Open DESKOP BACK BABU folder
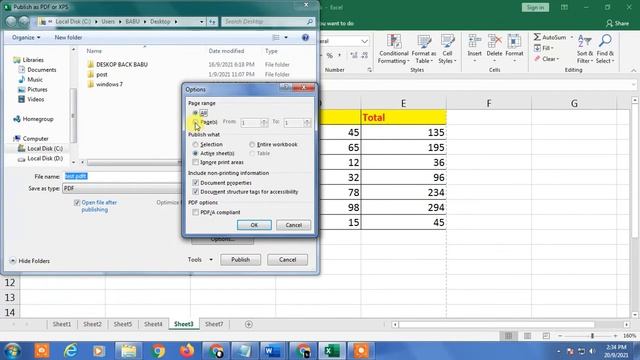Image resolution: width=640 pixels, height=360 pixels. 122,64
